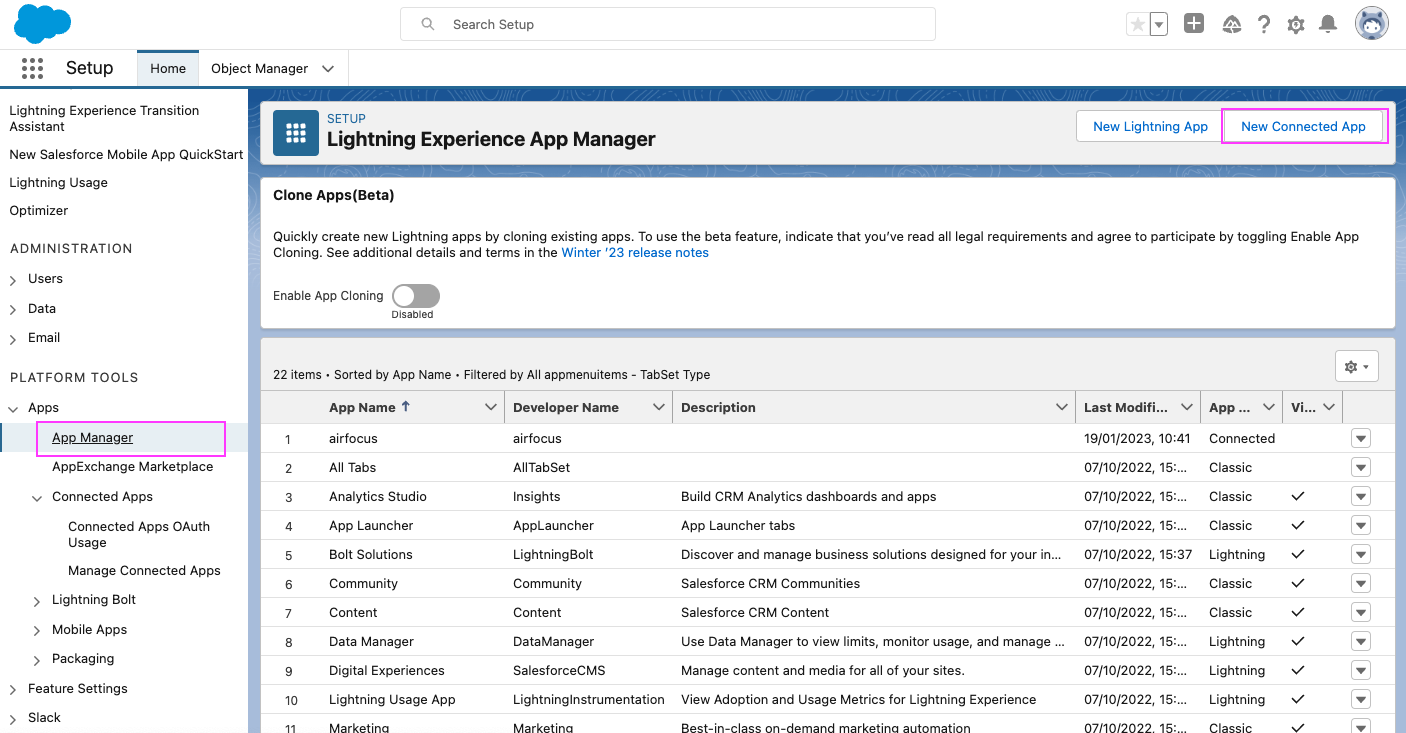Viewport: 1406px width, 733px height.
Task: Select AppExchange Marketplace in the tree
Action: (x=132, y=466)
